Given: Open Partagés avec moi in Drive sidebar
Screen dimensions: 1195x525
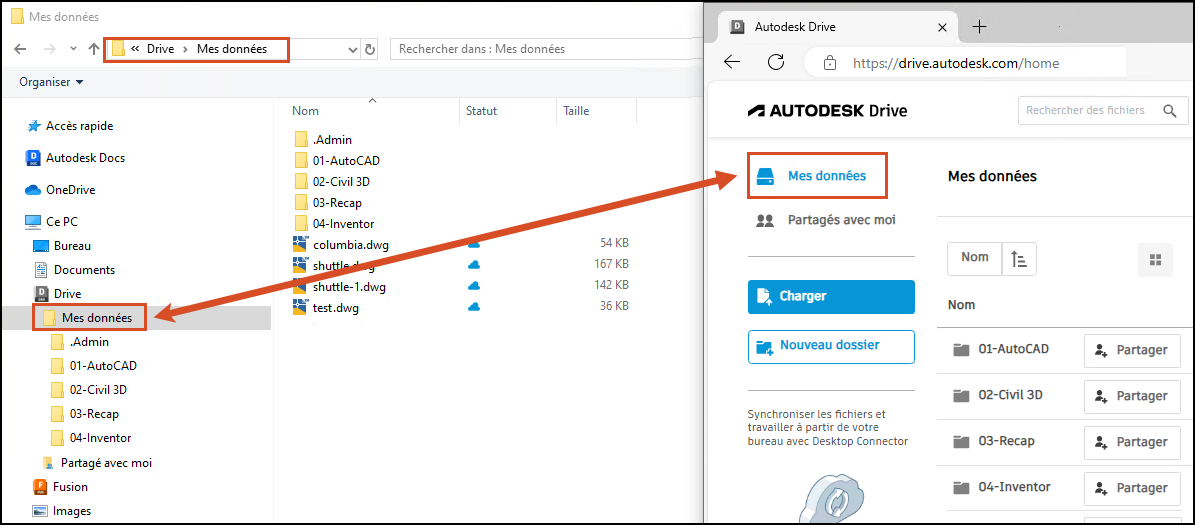Looking at the screenshot, I should pos(825,220).
